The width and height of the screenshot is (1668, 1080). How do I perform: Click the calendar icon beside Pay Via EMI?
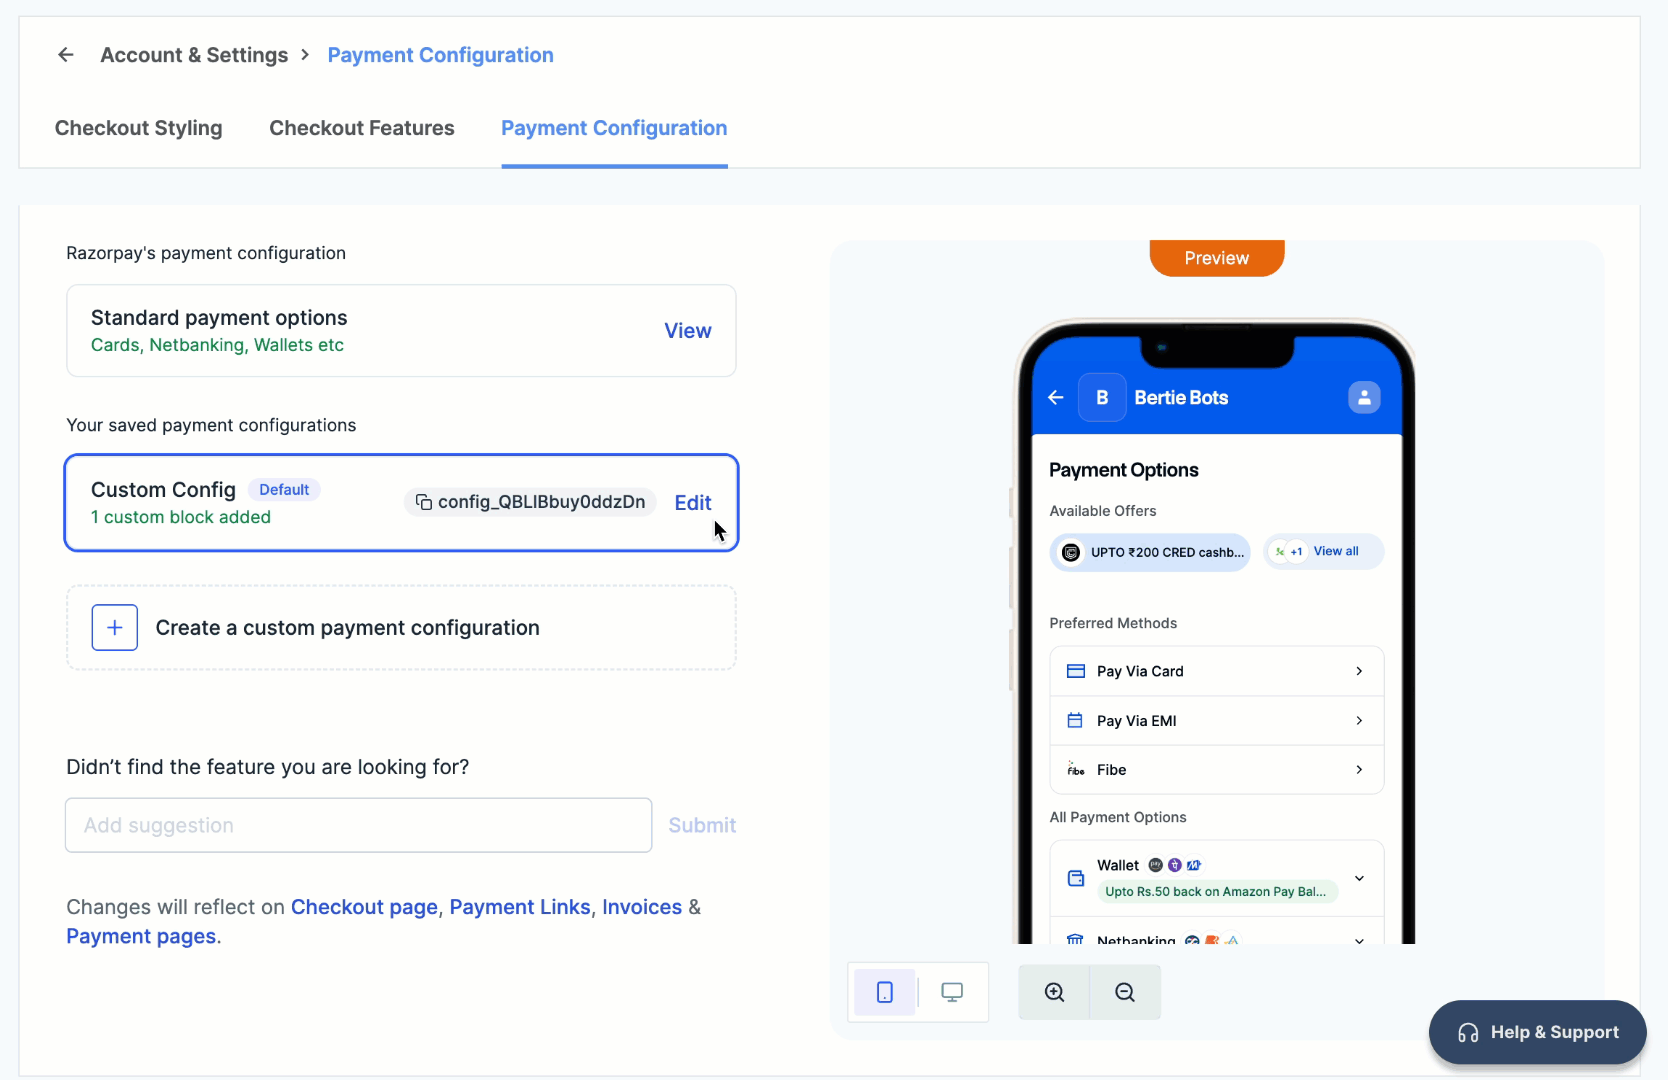[x=1075, y=720]
